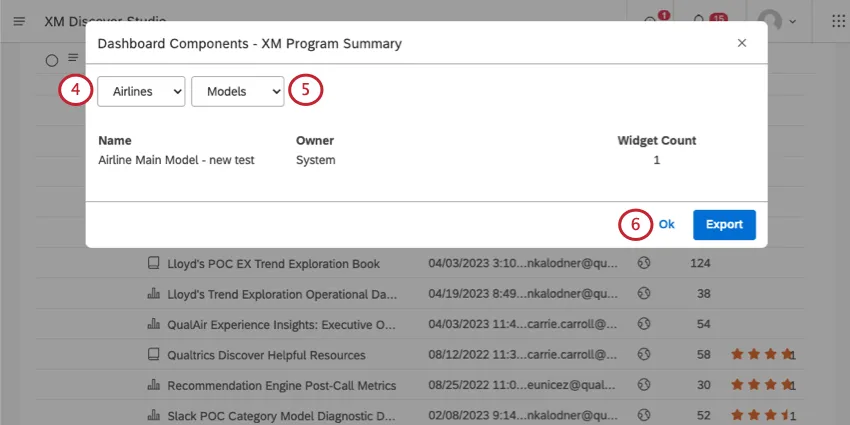Open Recommendation Engine Post-Call Metrics dashboard

pos(281,385)
